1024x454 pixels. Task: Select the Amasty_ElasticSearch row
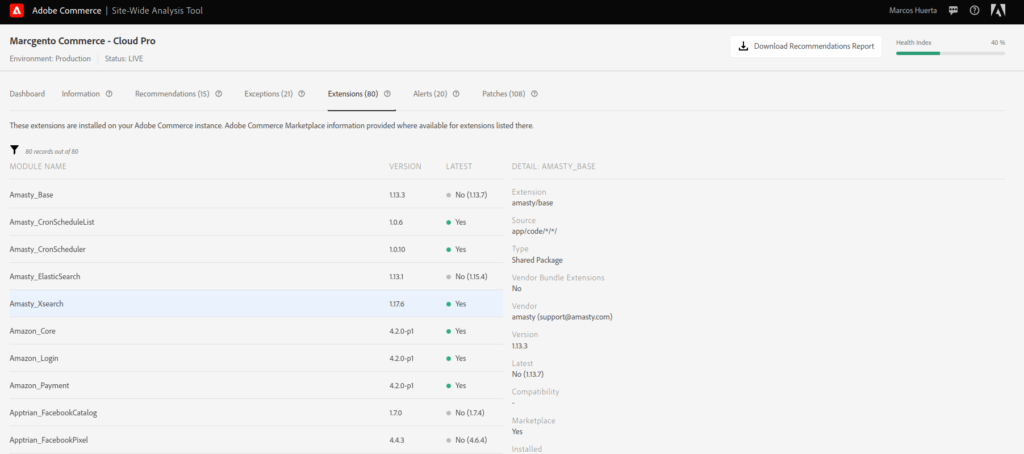(x=256, y=276)
